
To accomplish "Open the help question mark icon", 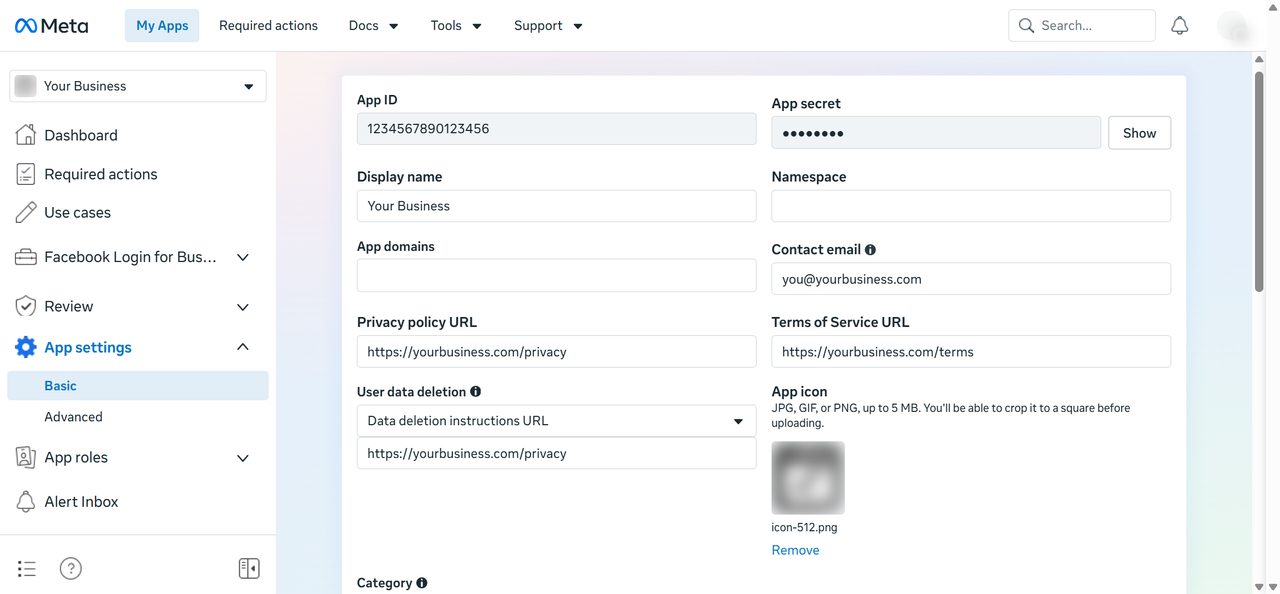I will pyautogui.click(x=71, y=569).
